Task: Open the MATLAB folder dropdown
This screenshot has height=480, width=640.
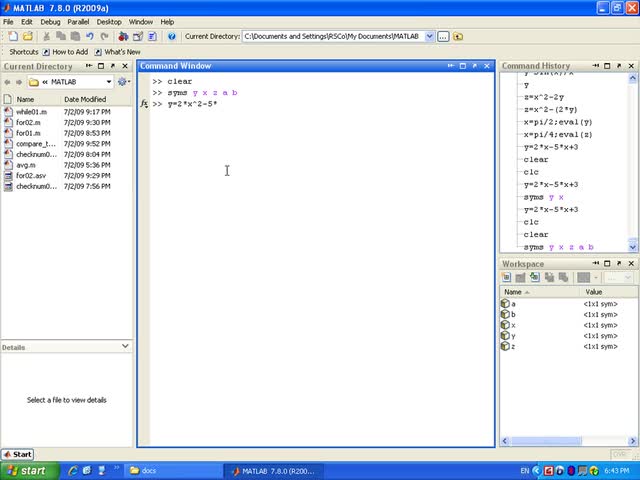Action: pyautogui.click(x=109, y=82)
